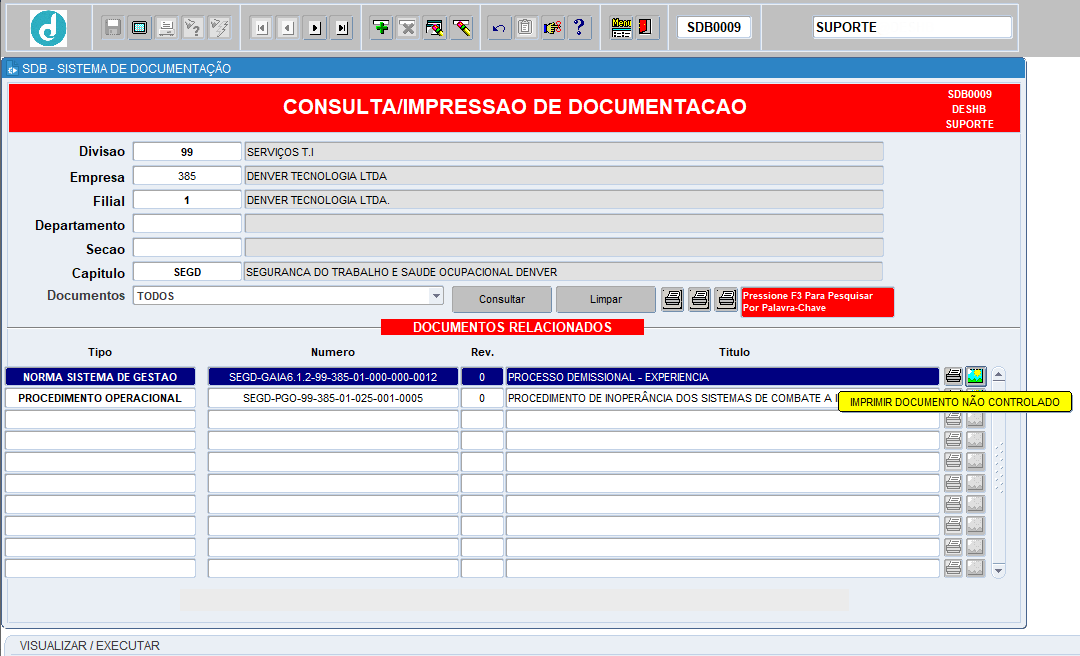Click the green plus insert record icon
Image resolution: width=1080 pixels, height=656 pixels.
click(381, 28)
